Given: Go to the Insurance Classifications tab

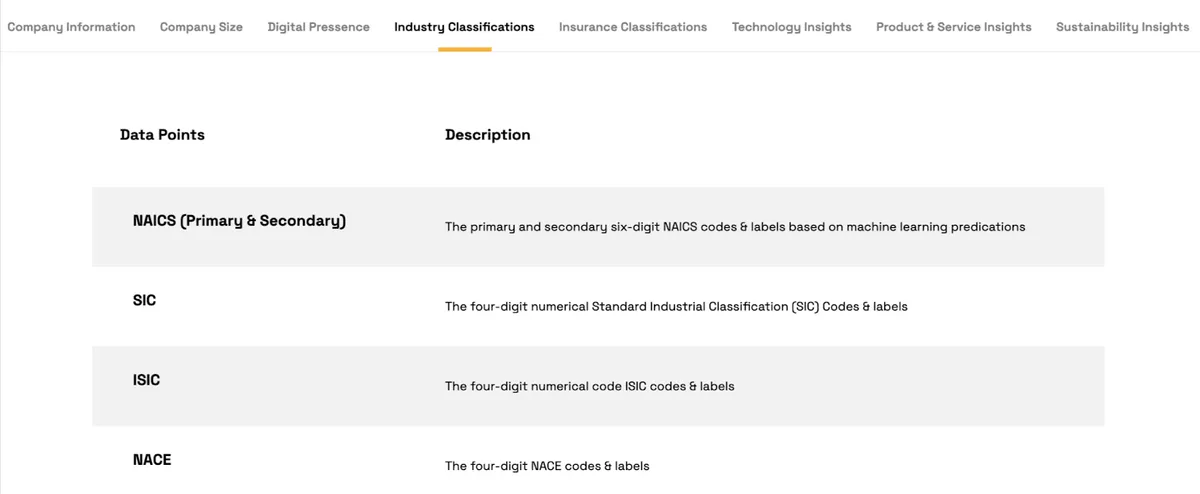Looking at the screenshot, I should tap(633, 27).
